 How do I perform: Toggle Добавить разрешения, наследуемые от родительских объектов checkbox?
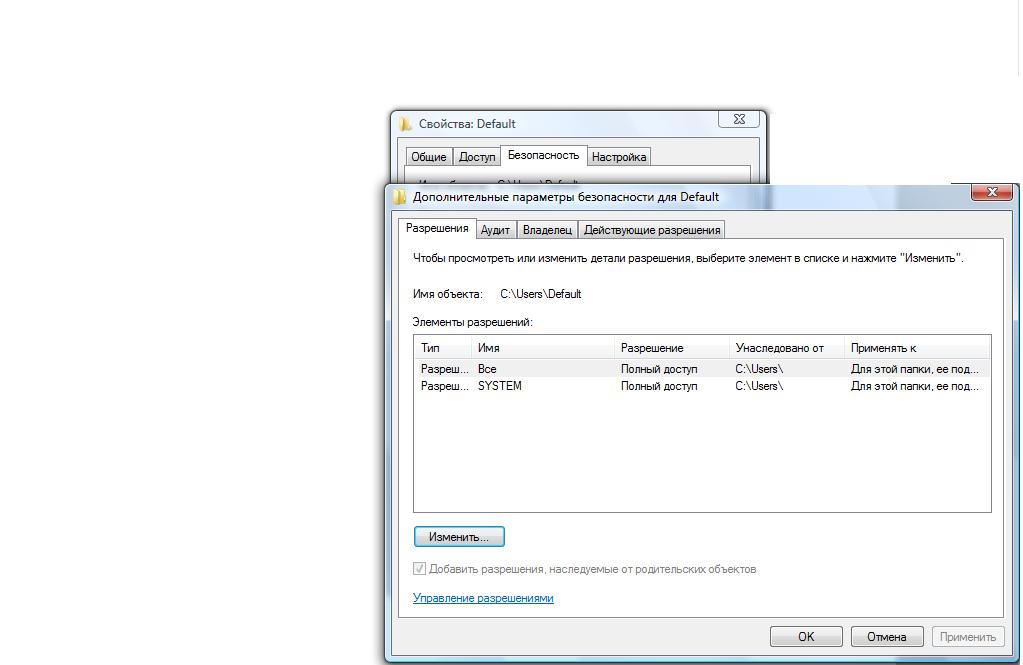[420, 569]
